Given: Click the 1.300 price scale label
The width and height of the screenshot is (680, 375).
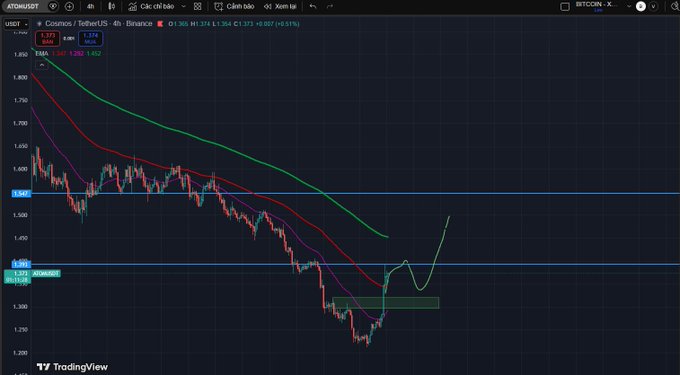Looking at the screenshot, I should coord(21,307).
